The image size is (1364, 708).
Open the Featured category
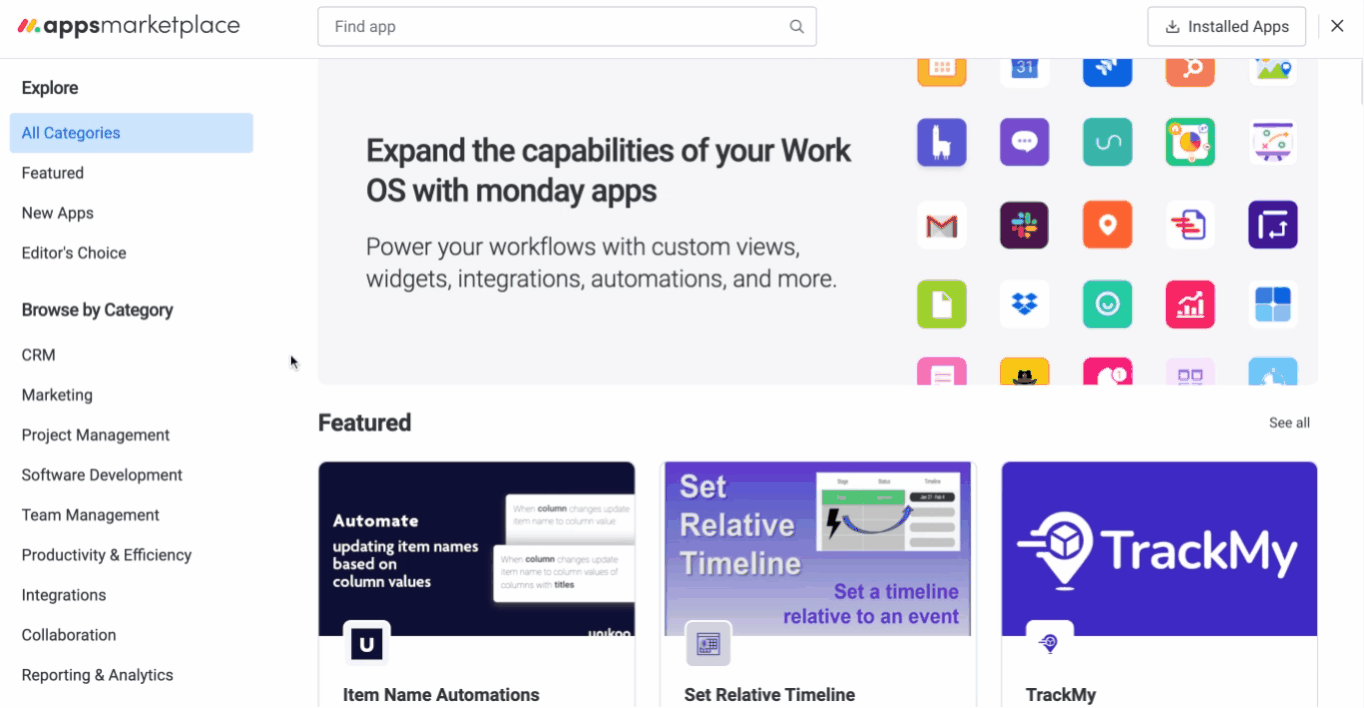(53, 173)
